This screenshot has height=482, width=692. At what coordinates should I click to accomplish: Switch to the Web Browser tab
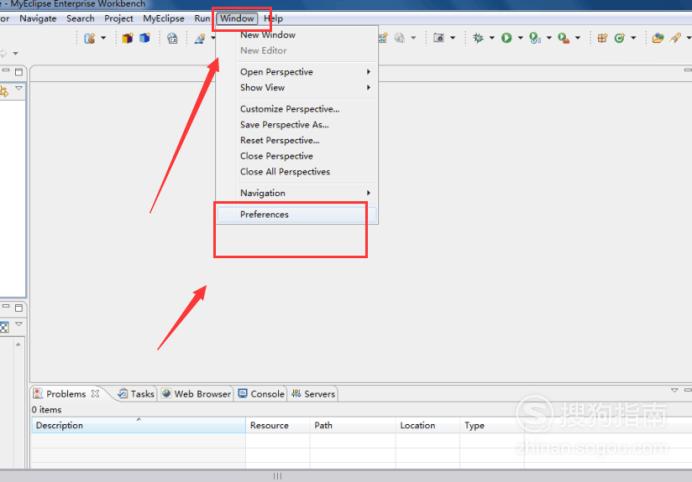click(196, 394)
